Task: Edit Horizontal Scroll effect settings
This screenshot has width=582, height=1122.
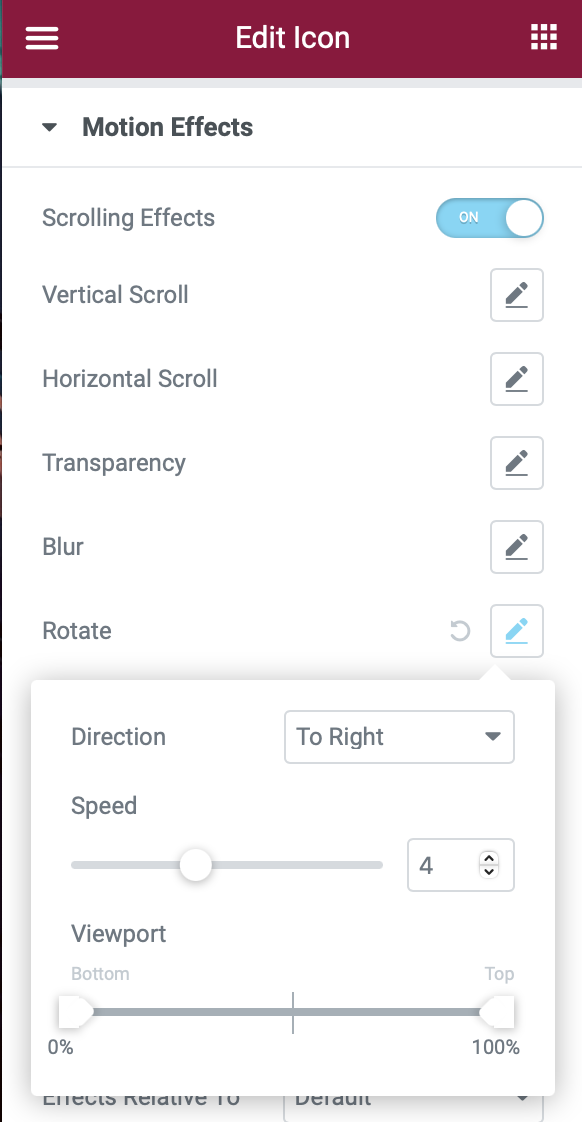Action: tap(517, 379)
